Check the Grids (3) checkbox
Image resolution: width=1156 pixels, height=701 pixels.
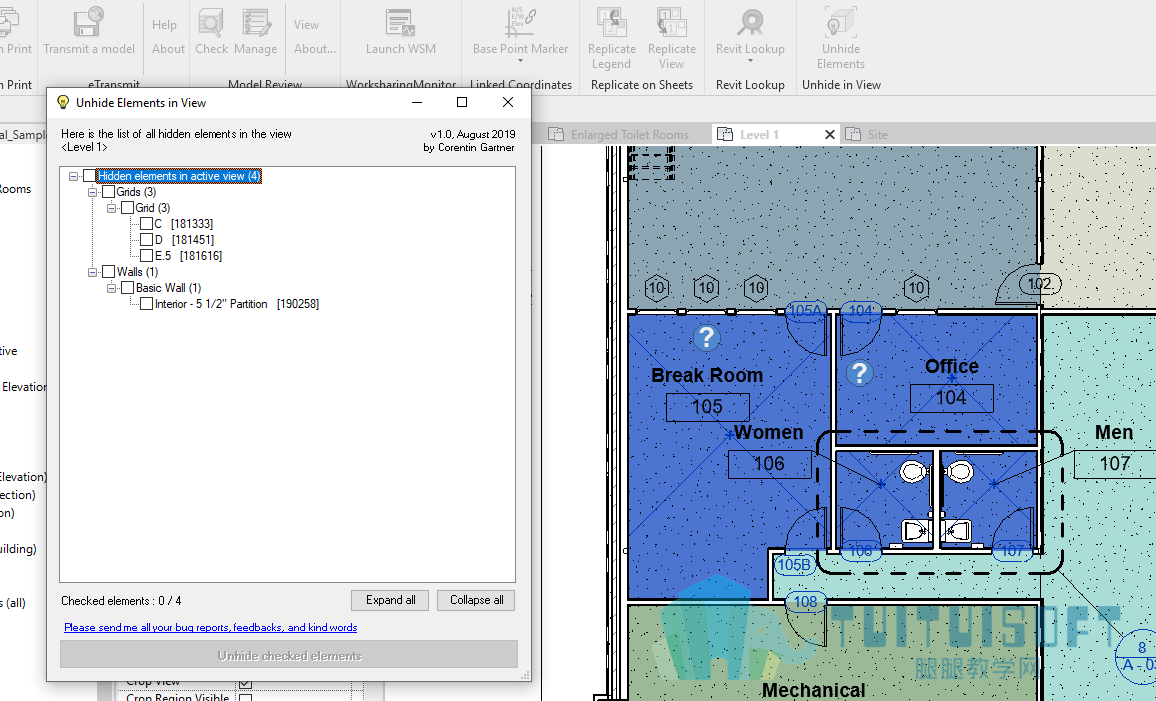click(x=108, y=192)
